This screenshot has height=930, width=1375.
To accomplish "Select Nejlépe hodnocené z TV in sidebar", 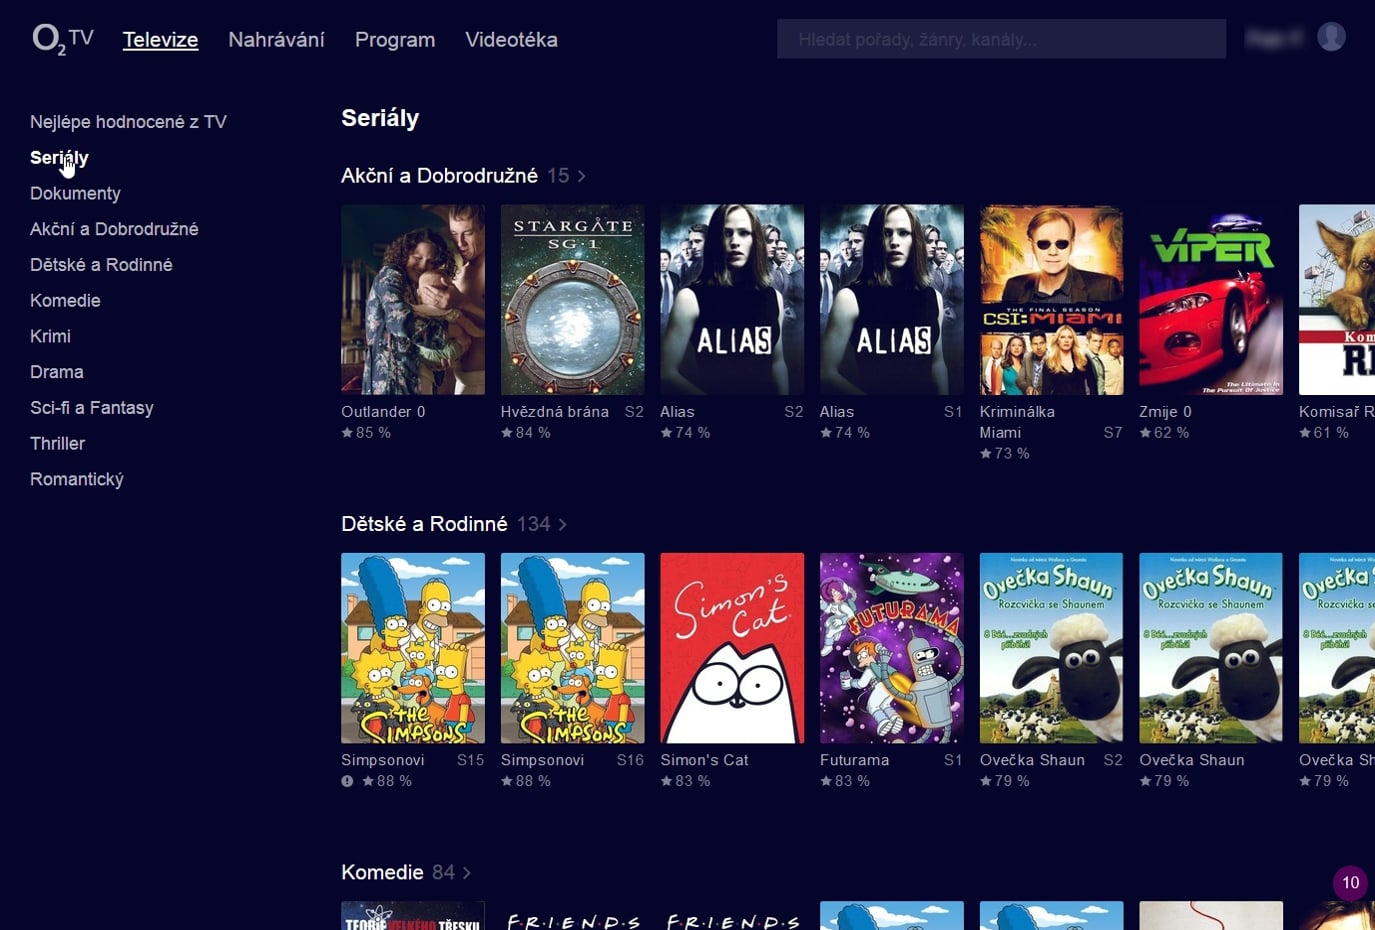I will tap(128, 122).
